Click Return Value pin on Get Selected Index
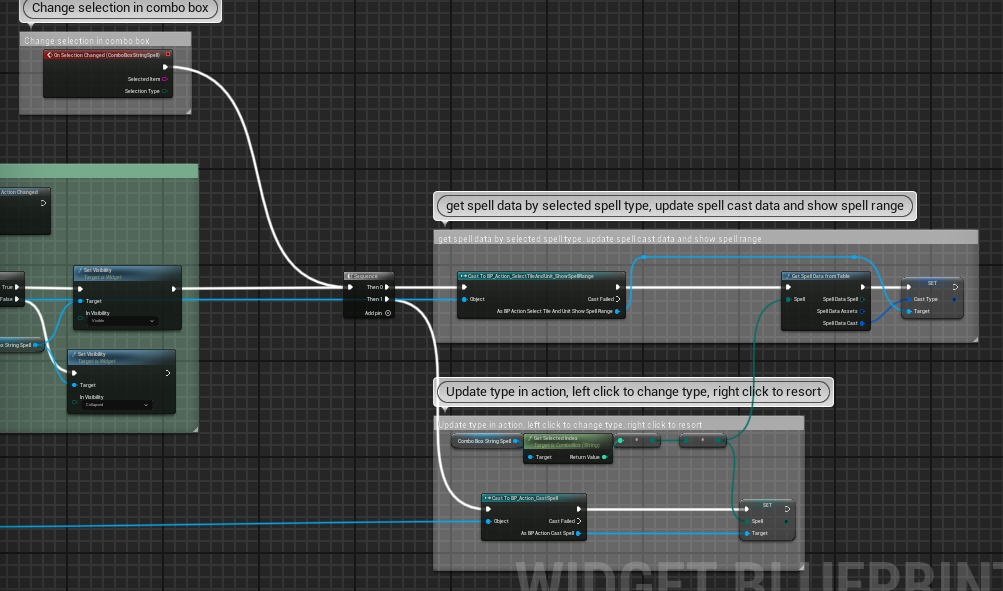Screen dimensions: 1003x591 click(x=604, y=457)
